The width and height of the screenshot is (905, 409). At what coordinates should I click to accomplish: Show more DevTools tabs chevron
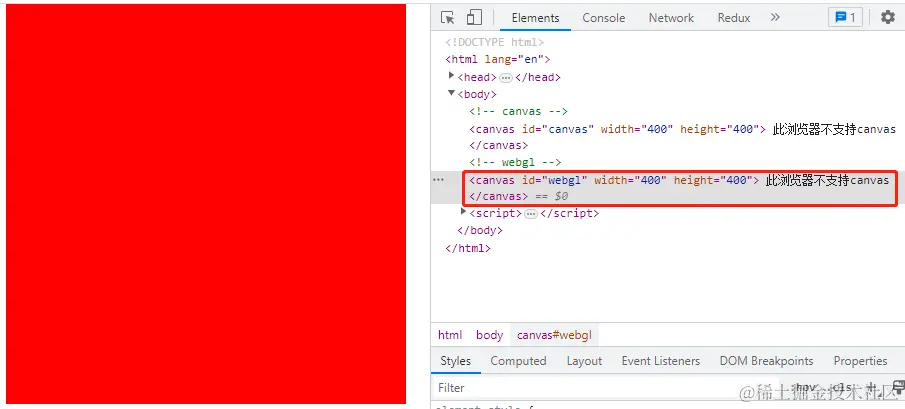[775, 17]
